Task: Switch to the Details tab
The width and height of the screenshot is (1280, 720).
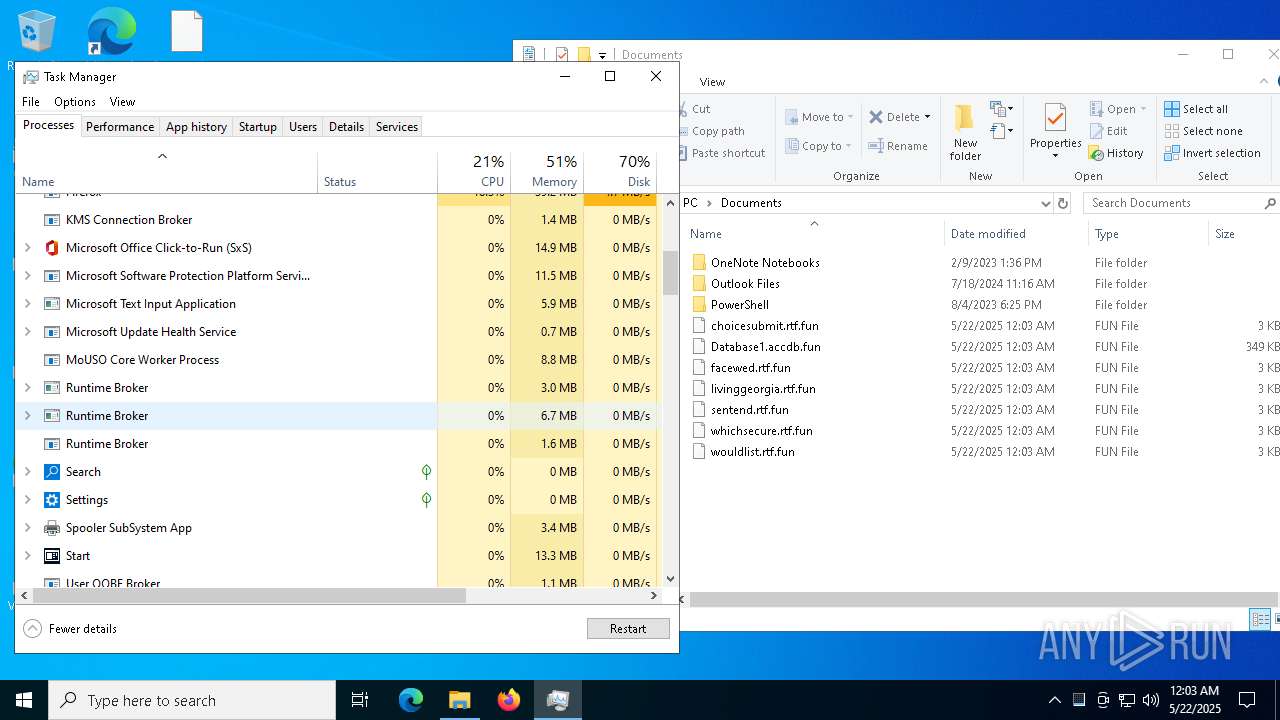Action: tap(346, 127)
